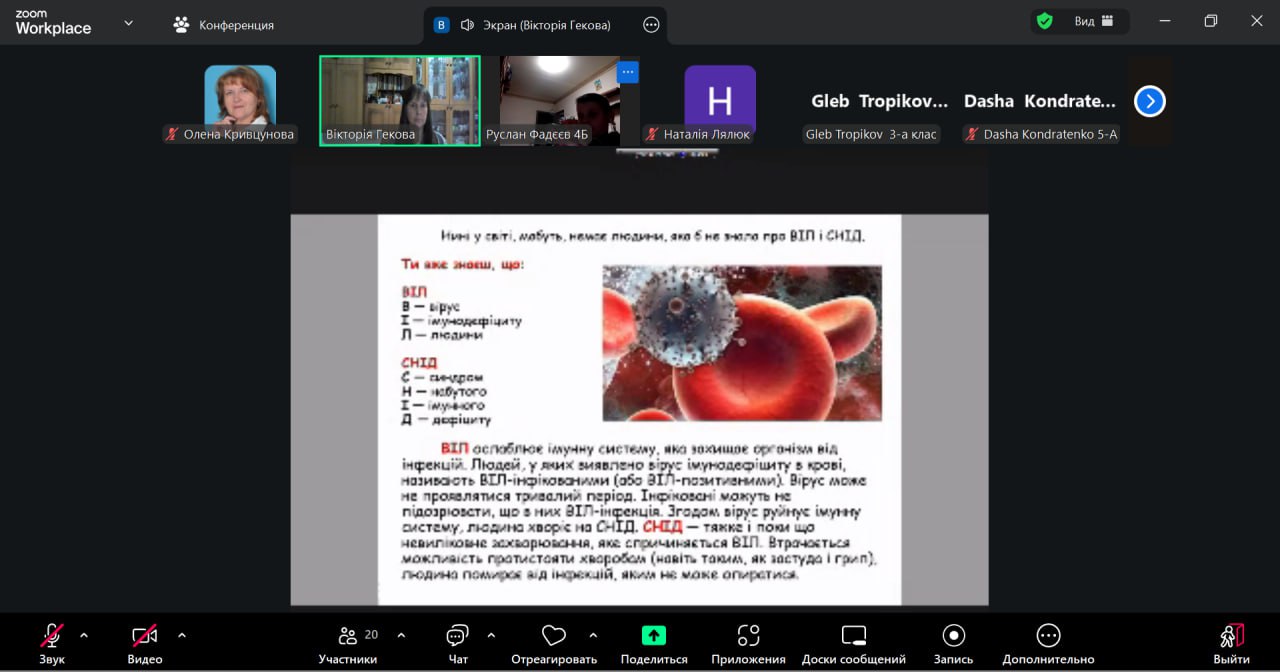
Task: Expand video settings arrow next to Видео
Action: 182,635
